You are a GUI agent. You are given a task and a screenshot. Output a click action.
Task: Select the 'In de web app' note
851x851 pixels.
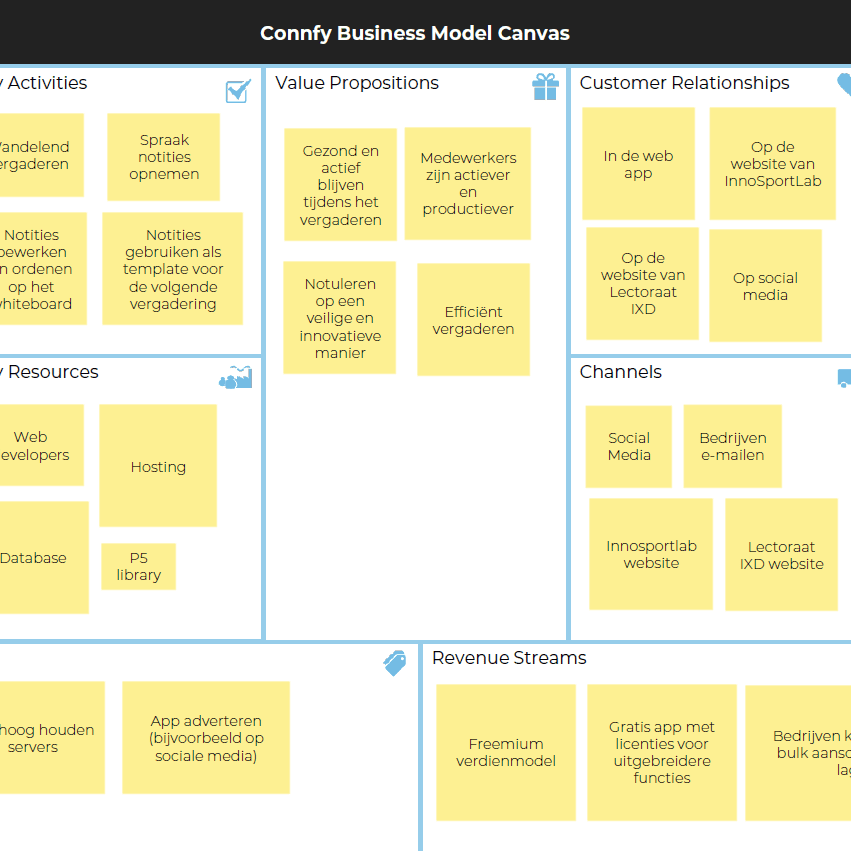638,164
